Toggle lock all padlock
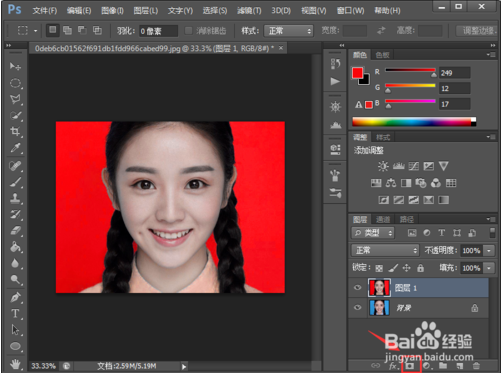 pyautogui.click(x=421, y=268)
